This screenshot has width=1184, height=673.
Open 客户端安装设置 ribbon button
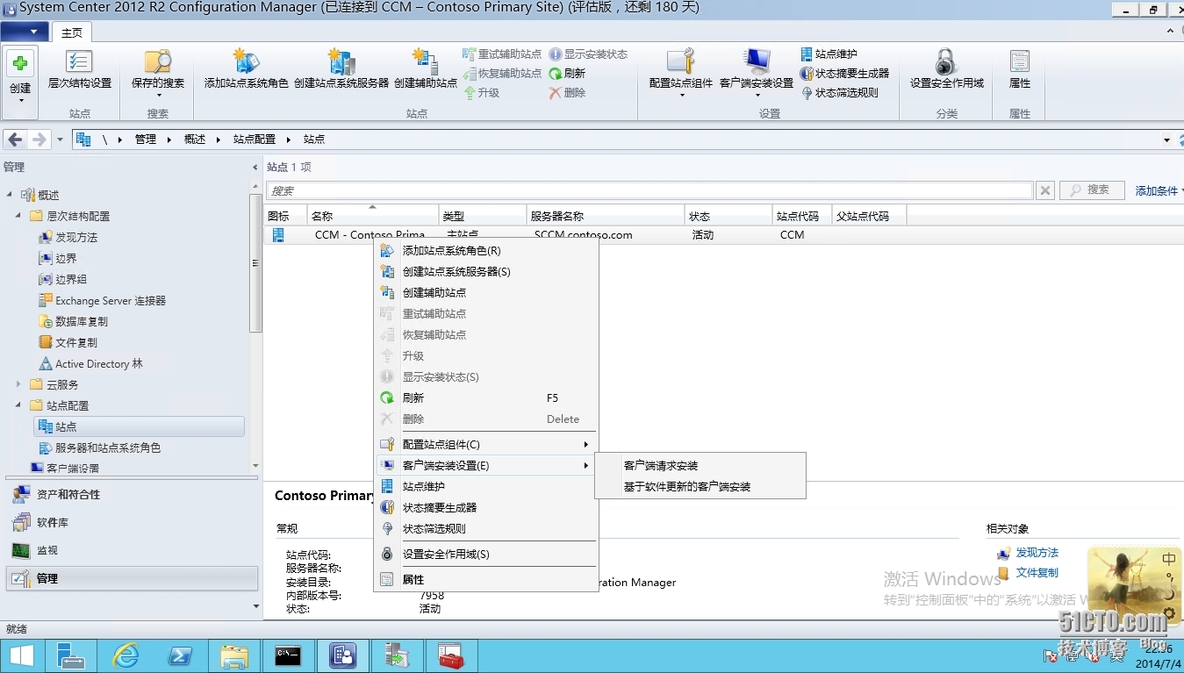(756, 73)
